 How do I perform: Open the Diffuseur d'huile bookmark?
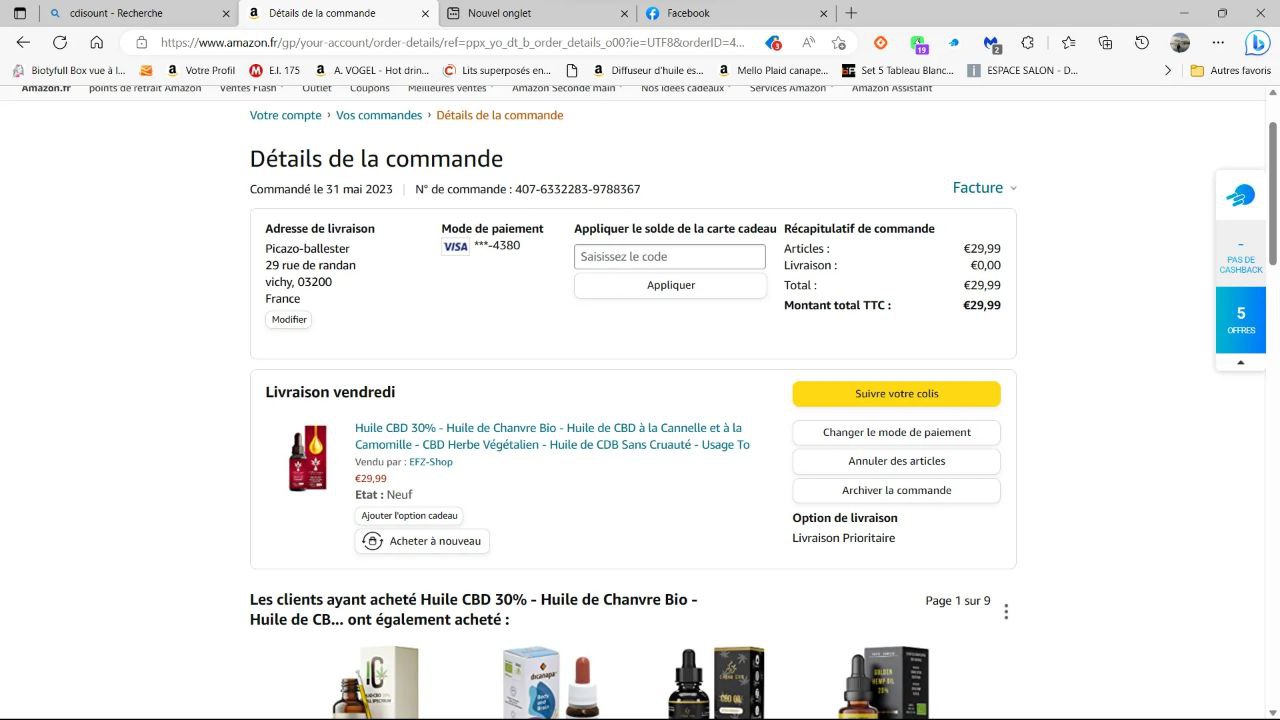point(648,71)
